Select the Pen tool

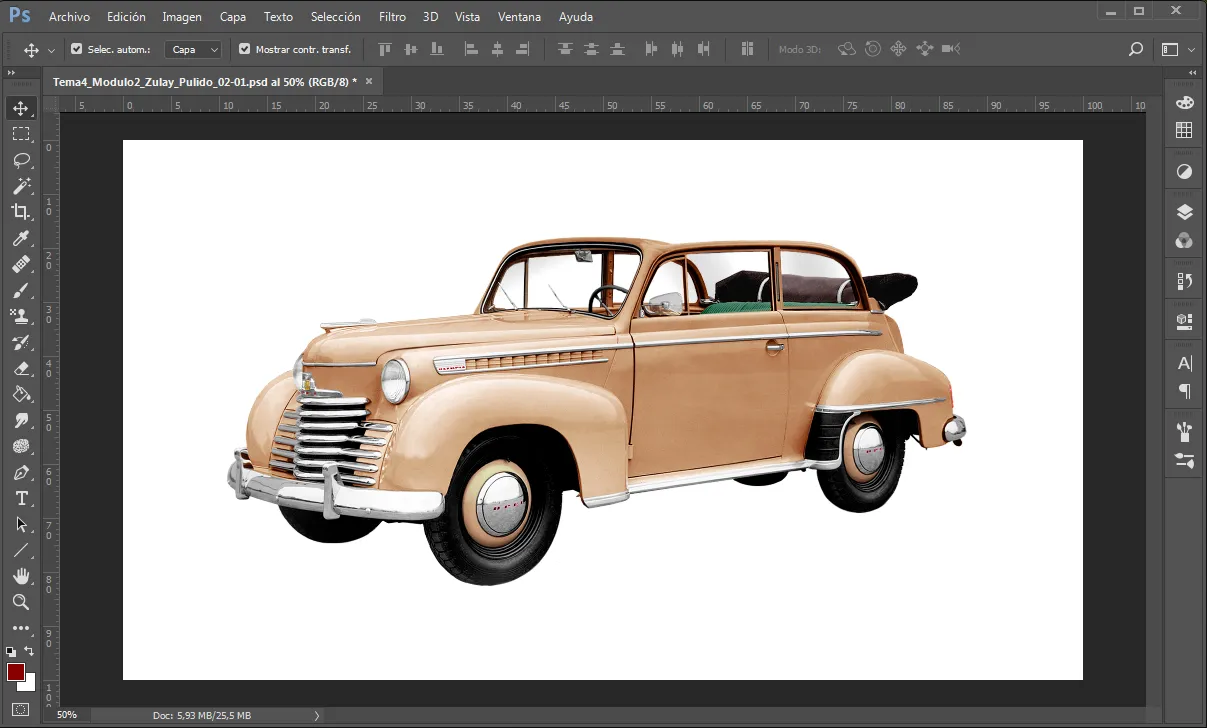click(21, 472)
